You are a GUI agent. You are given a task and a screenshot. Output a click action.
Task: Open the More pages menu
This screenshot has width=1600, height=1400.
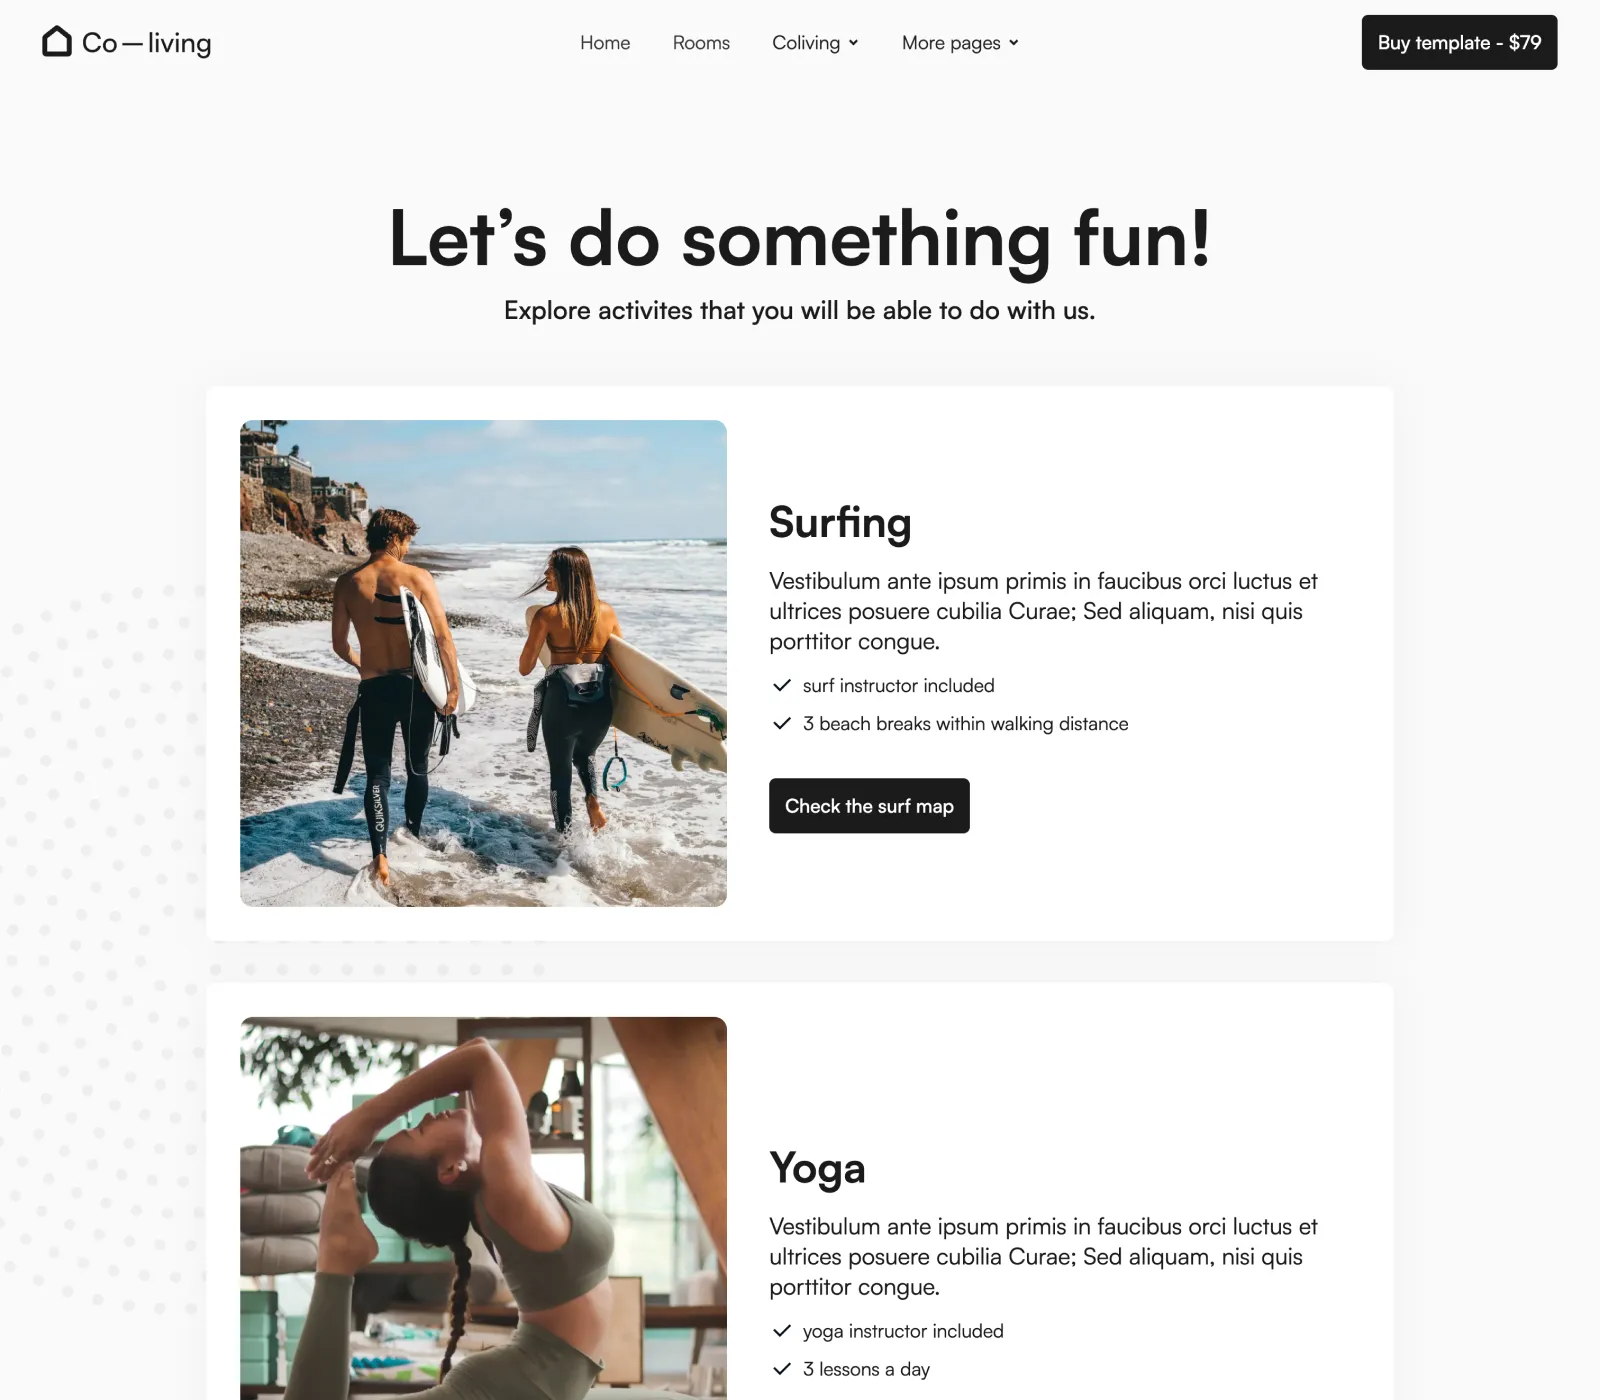[960, 43]
